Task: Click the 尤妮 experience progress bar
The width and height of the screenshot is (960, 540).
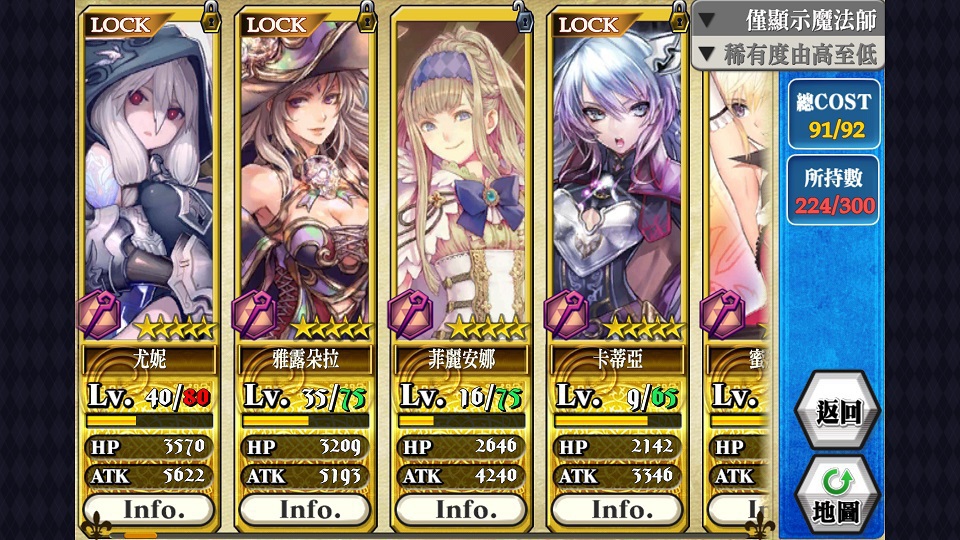Action: [x=149, y=421]
